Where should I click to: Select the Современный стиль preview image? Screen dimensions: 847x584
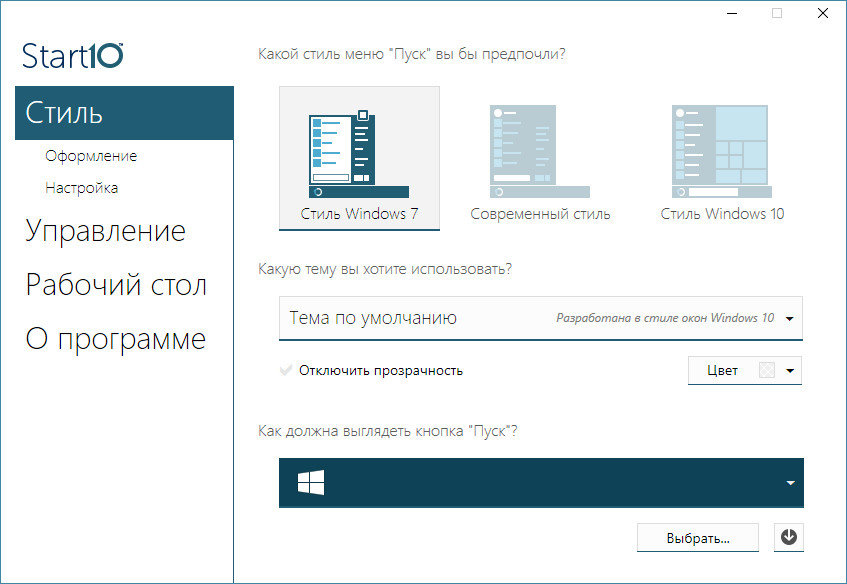(540, 148)
